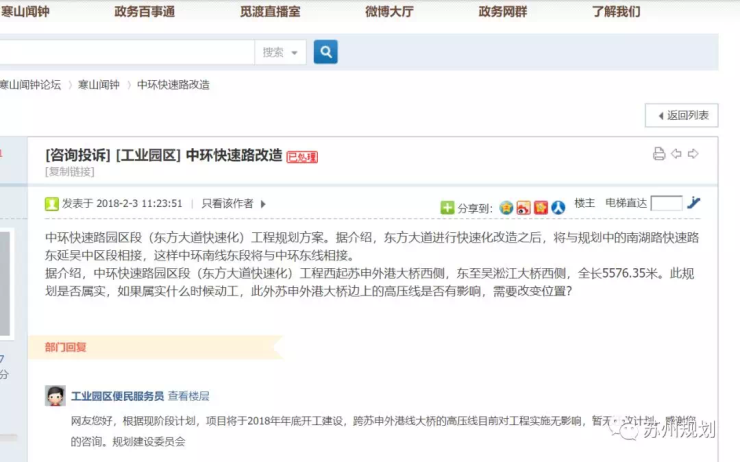
Task: Click the 返回列表 button
Action: 681,115
